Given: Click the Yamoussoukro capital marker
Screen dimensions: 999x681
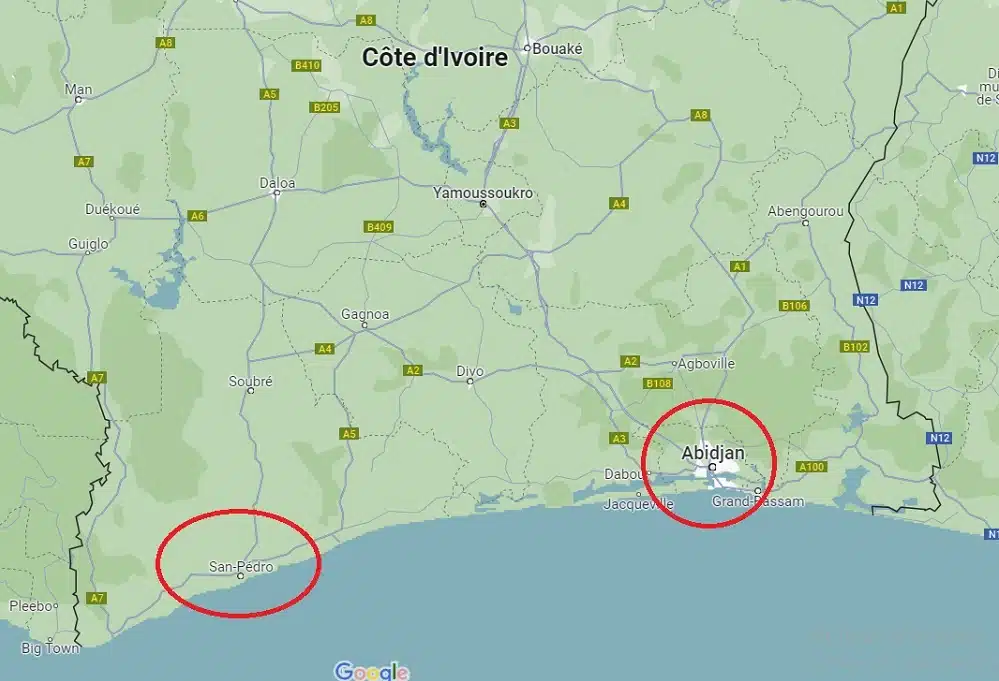Looking at the screenshot, I should (x=483, y=204).
